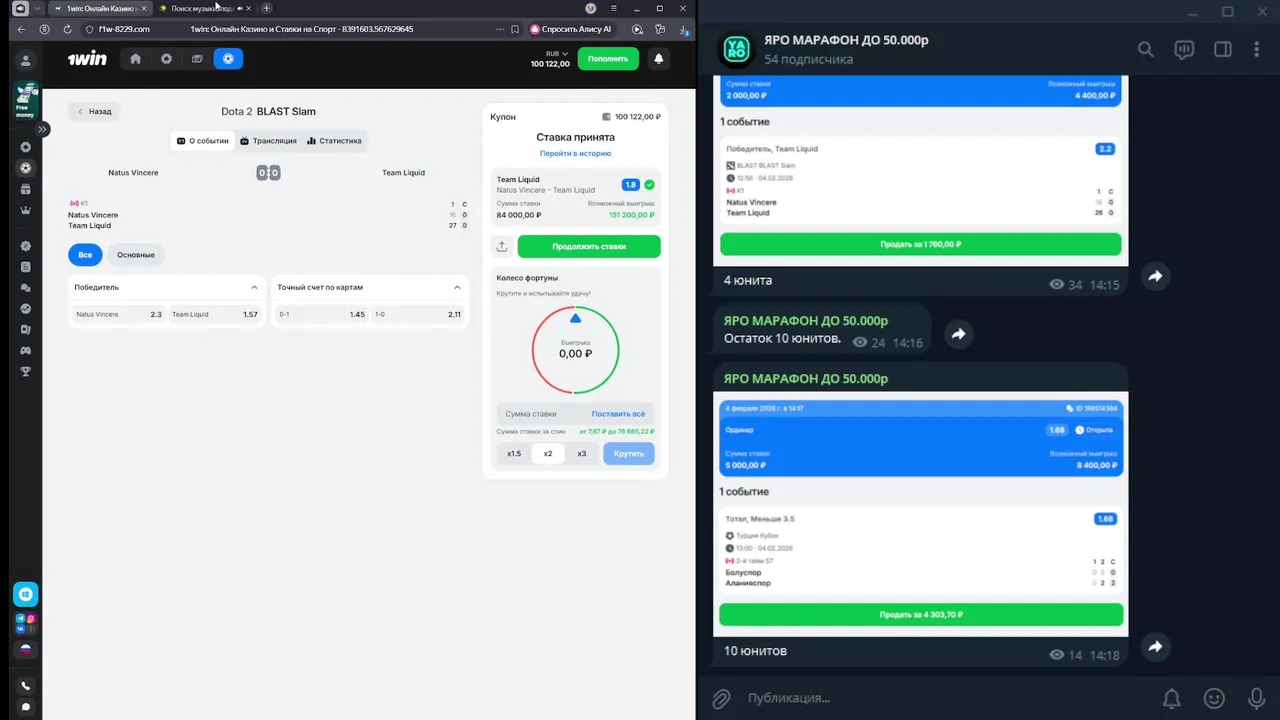Image resolution: width=1280 pixels, height=720 pixels.
Task: Open the user profile avatar in 1win sidebar
Action: (26, 61)
